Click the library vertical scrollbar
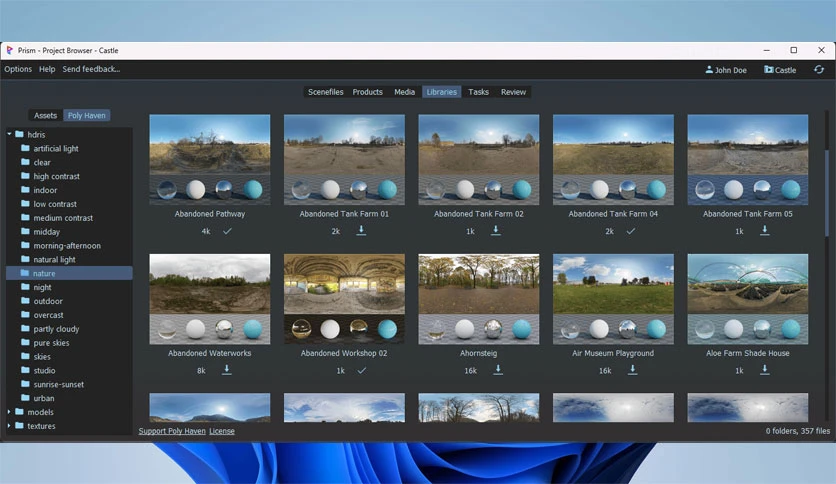 tap(827, 192)
